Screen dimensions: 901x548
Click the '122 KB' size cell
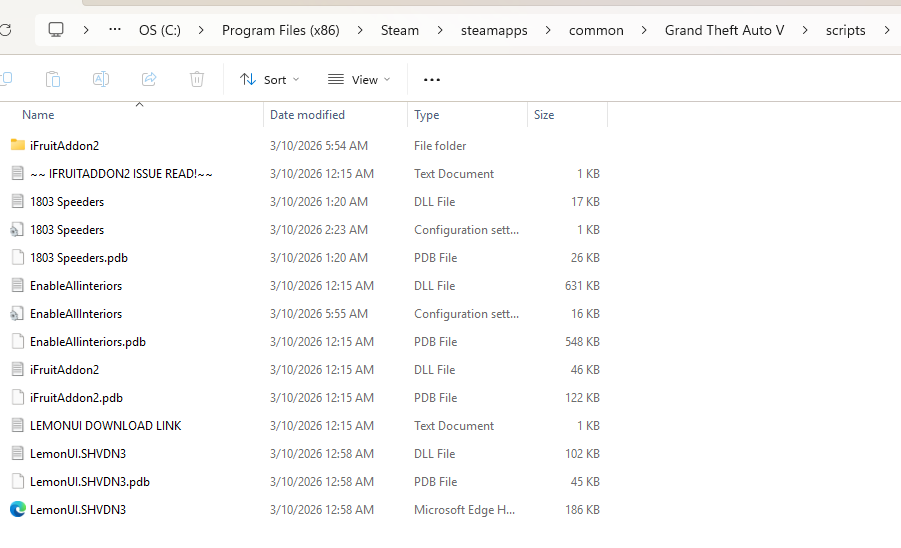(x=582, y=398)
